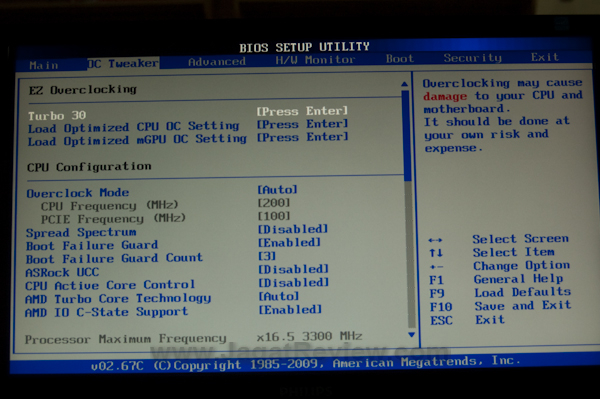Image resolution: width=600 pixels, height=399 pixels.
Task: Select Load Optimized mGPU OC Setting
Action: click(x=137, y=140)
